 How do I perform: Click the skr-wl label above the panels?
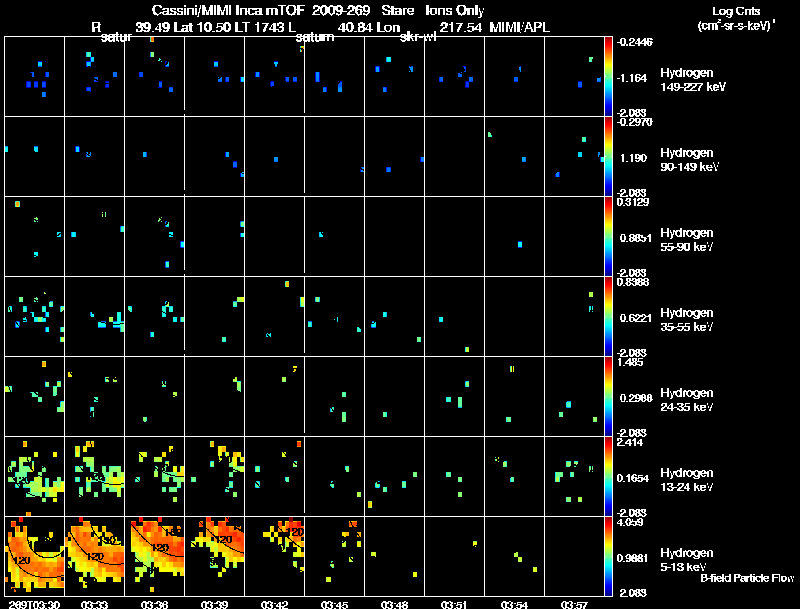coord(418,37)
